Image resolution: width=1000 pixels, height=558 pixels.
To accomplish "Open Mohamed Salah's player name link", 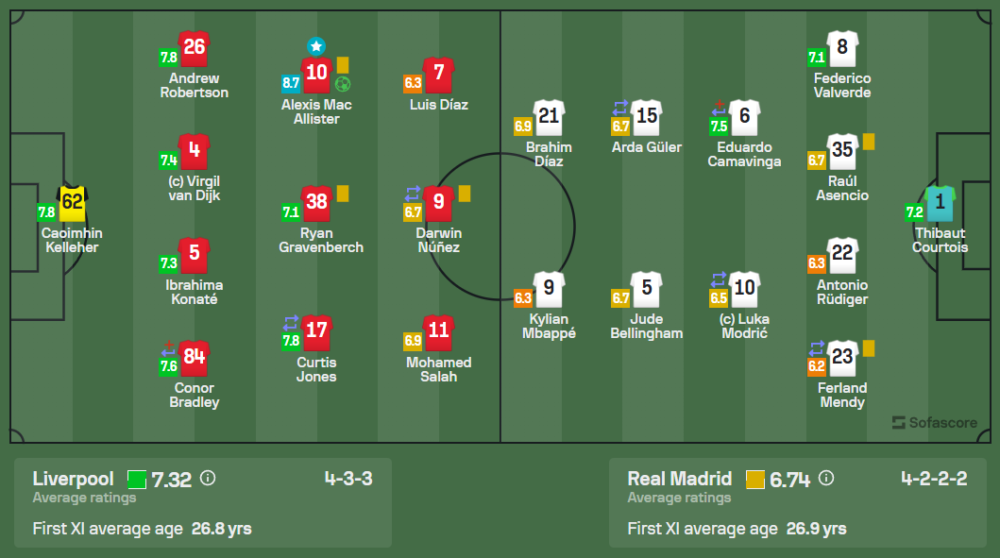I will (x=438, y=369).
